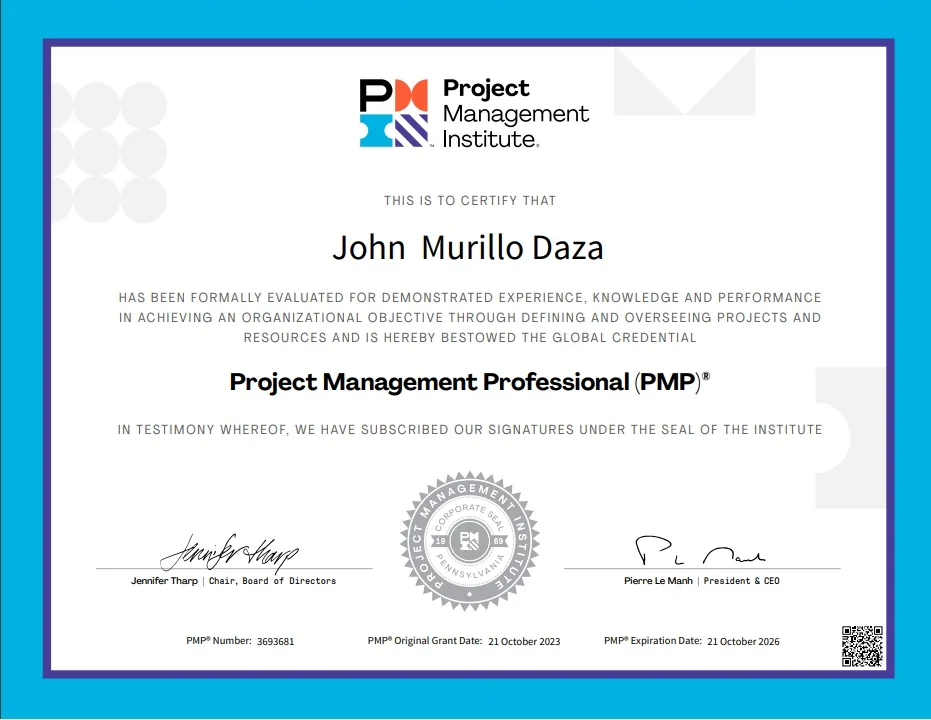Click the printed name "Pierre Le Manh"
The height and width of the screenshot is (720, 931).
click(658, 581)
